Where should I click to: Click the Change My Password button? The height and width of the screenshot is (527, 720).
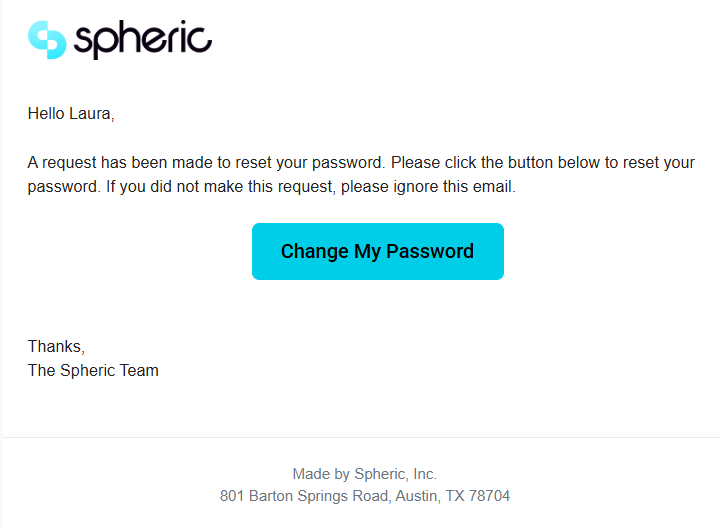click(377, 251)
